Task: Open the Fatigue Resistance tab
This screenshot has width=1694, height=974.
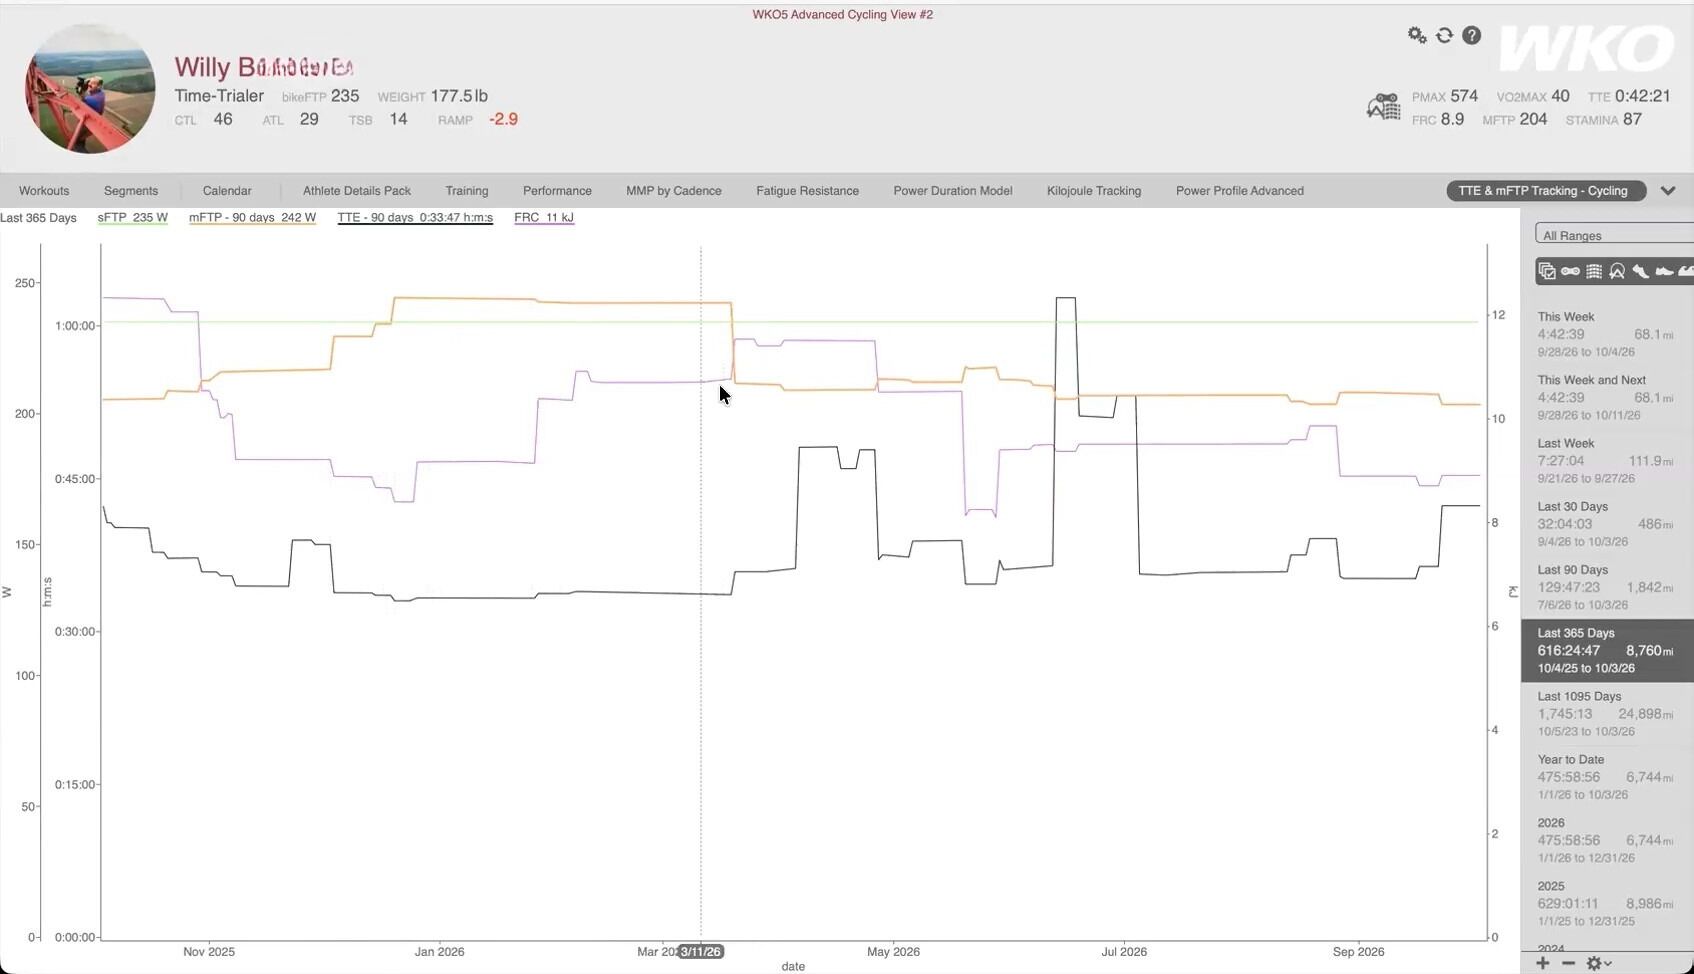Action: pyautogui.click(x=807, y=191)
